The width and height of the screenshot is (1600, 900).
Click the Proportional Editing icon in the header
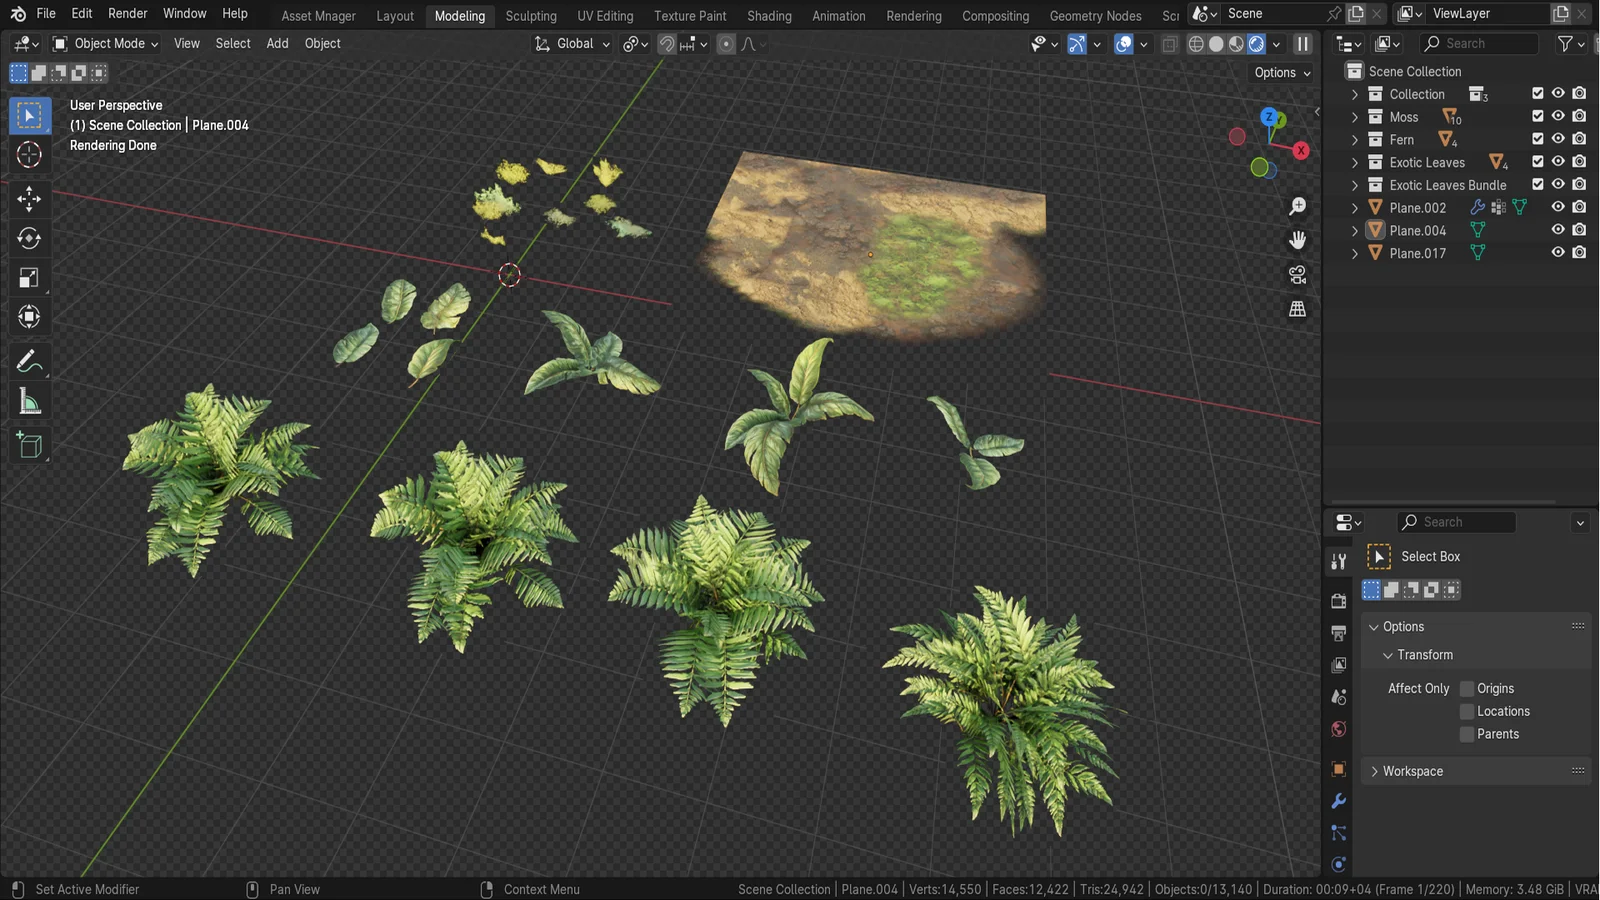coord(725,44)
